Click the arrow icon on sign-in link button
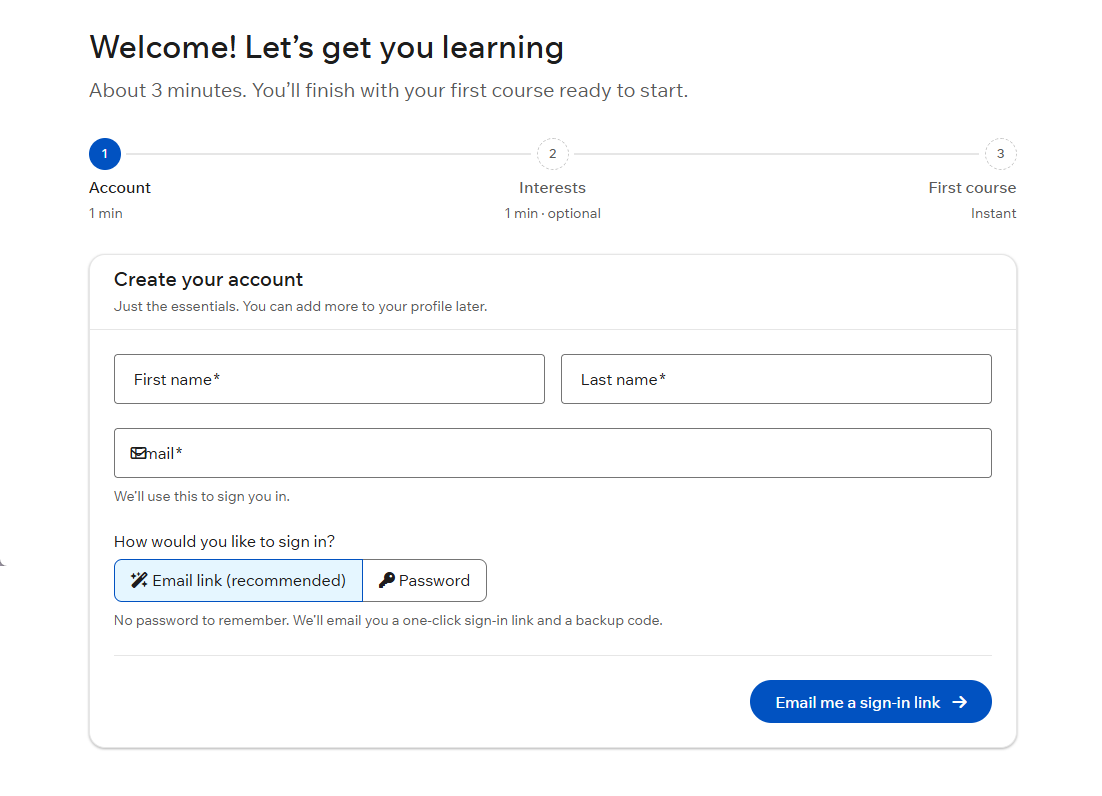The height and width of the screenshot is (796, 1102). coord(960,702)
